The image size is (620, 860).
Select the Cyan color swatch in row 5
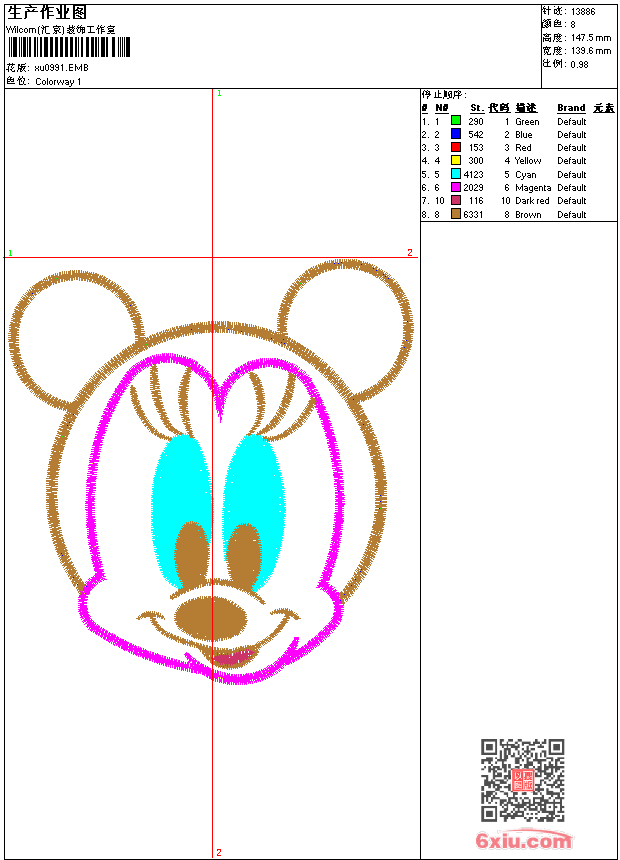[455, 174]
